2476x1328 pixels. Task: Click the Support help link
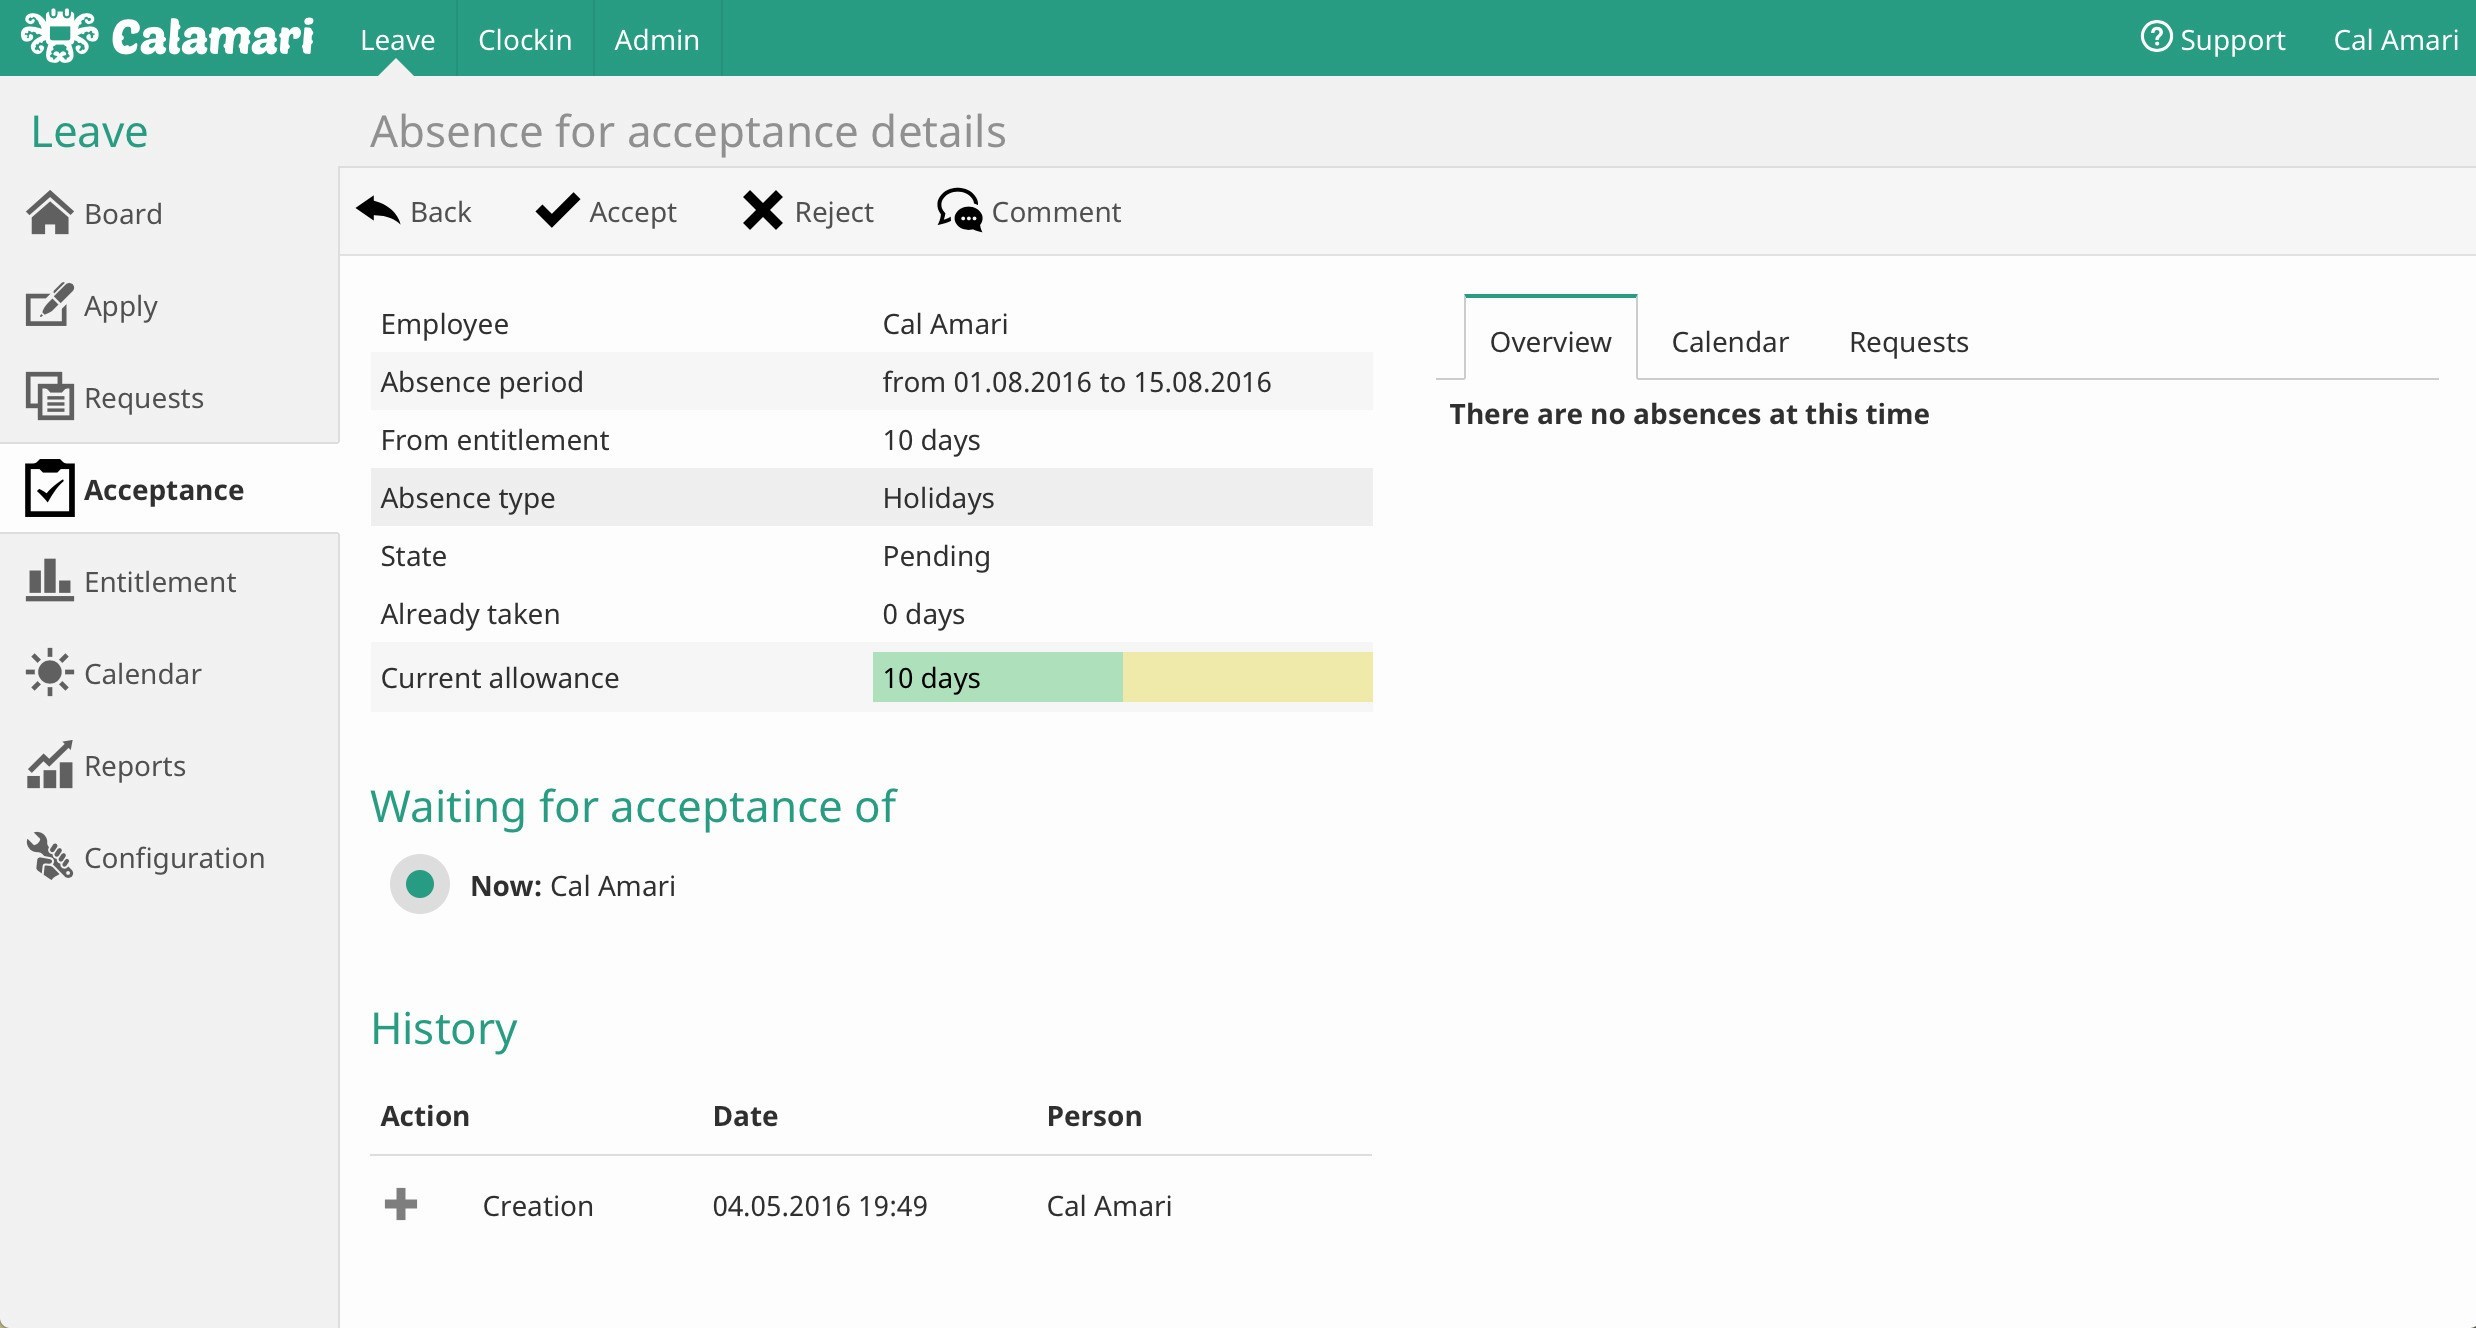[2212, 39]
